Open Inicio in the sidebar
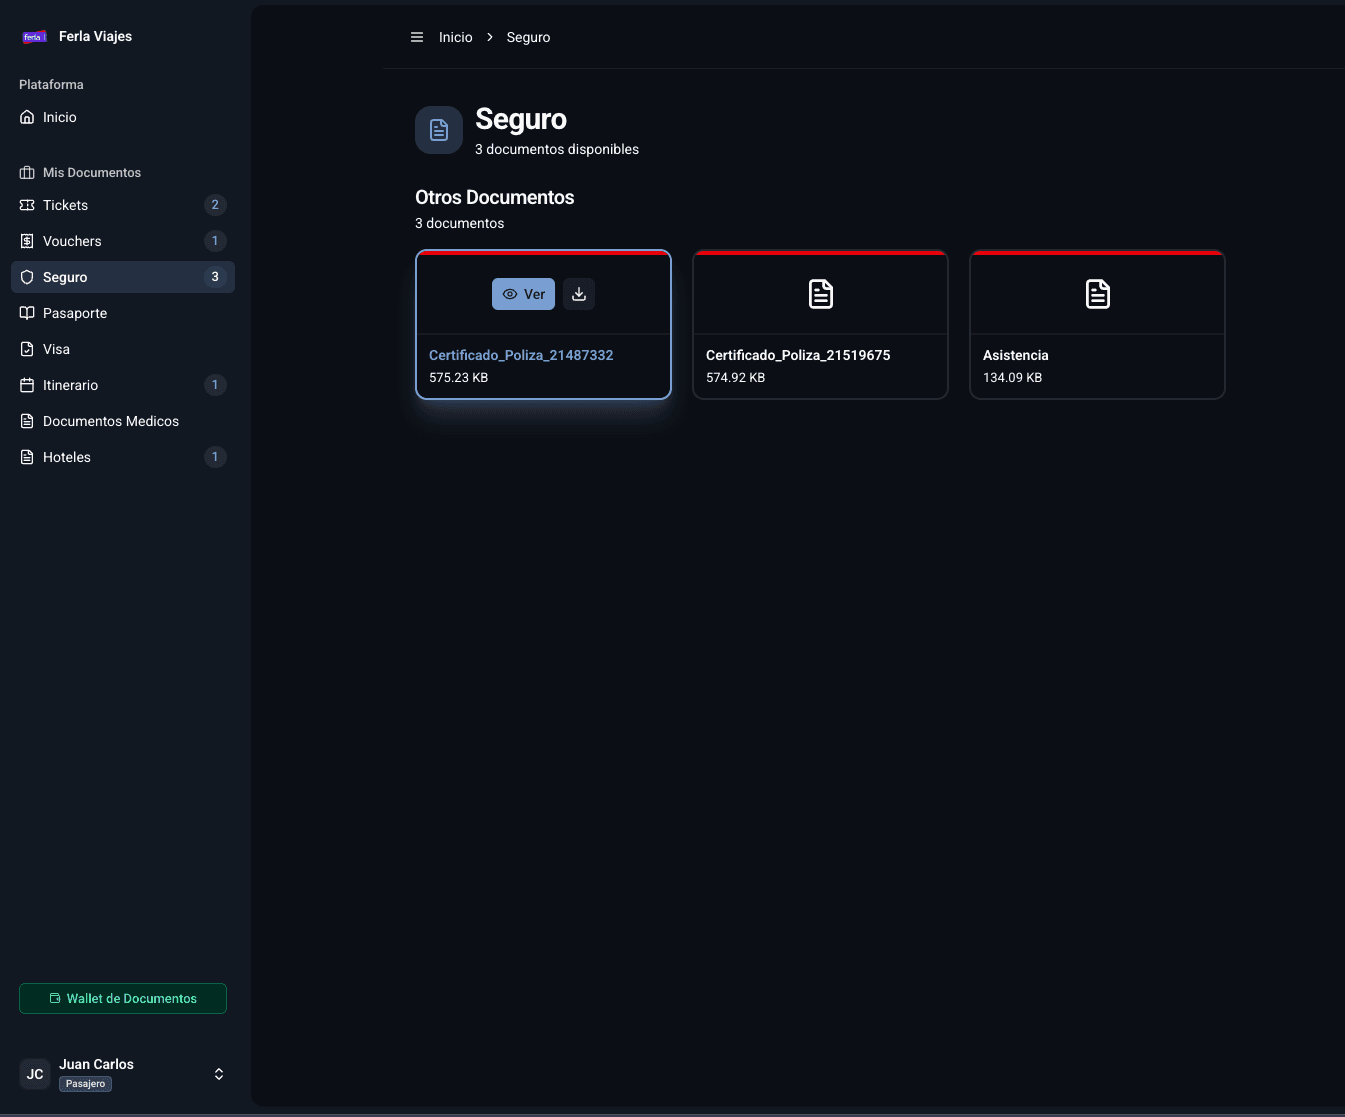This screenshot has width=1345, height=1117. click(x=60, y=117)
